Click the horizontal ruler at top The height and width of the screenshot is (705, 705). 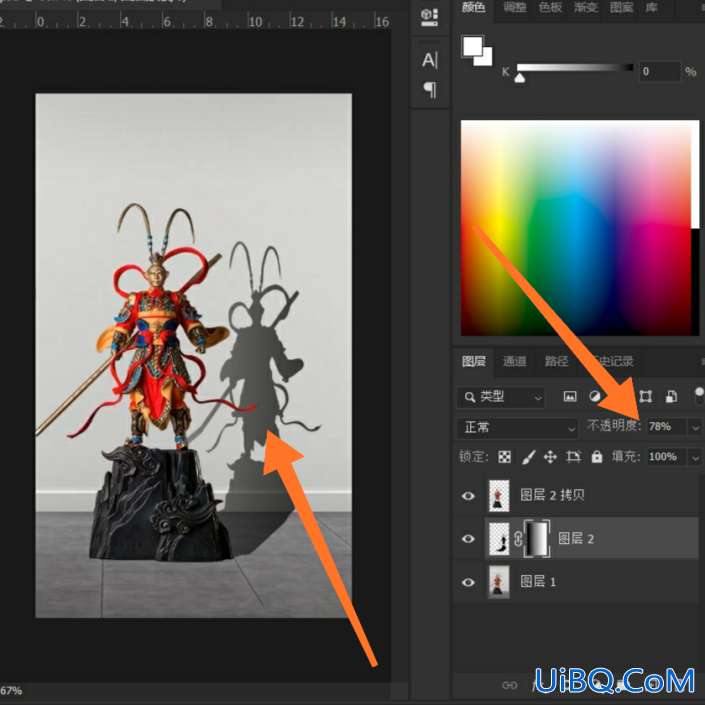(x=195, y=21)
